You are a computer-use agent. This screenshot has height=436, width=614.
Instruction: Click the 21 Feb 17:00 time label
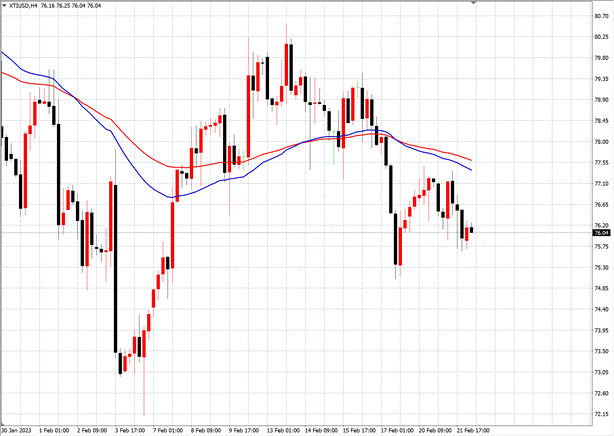click(472, 430)
